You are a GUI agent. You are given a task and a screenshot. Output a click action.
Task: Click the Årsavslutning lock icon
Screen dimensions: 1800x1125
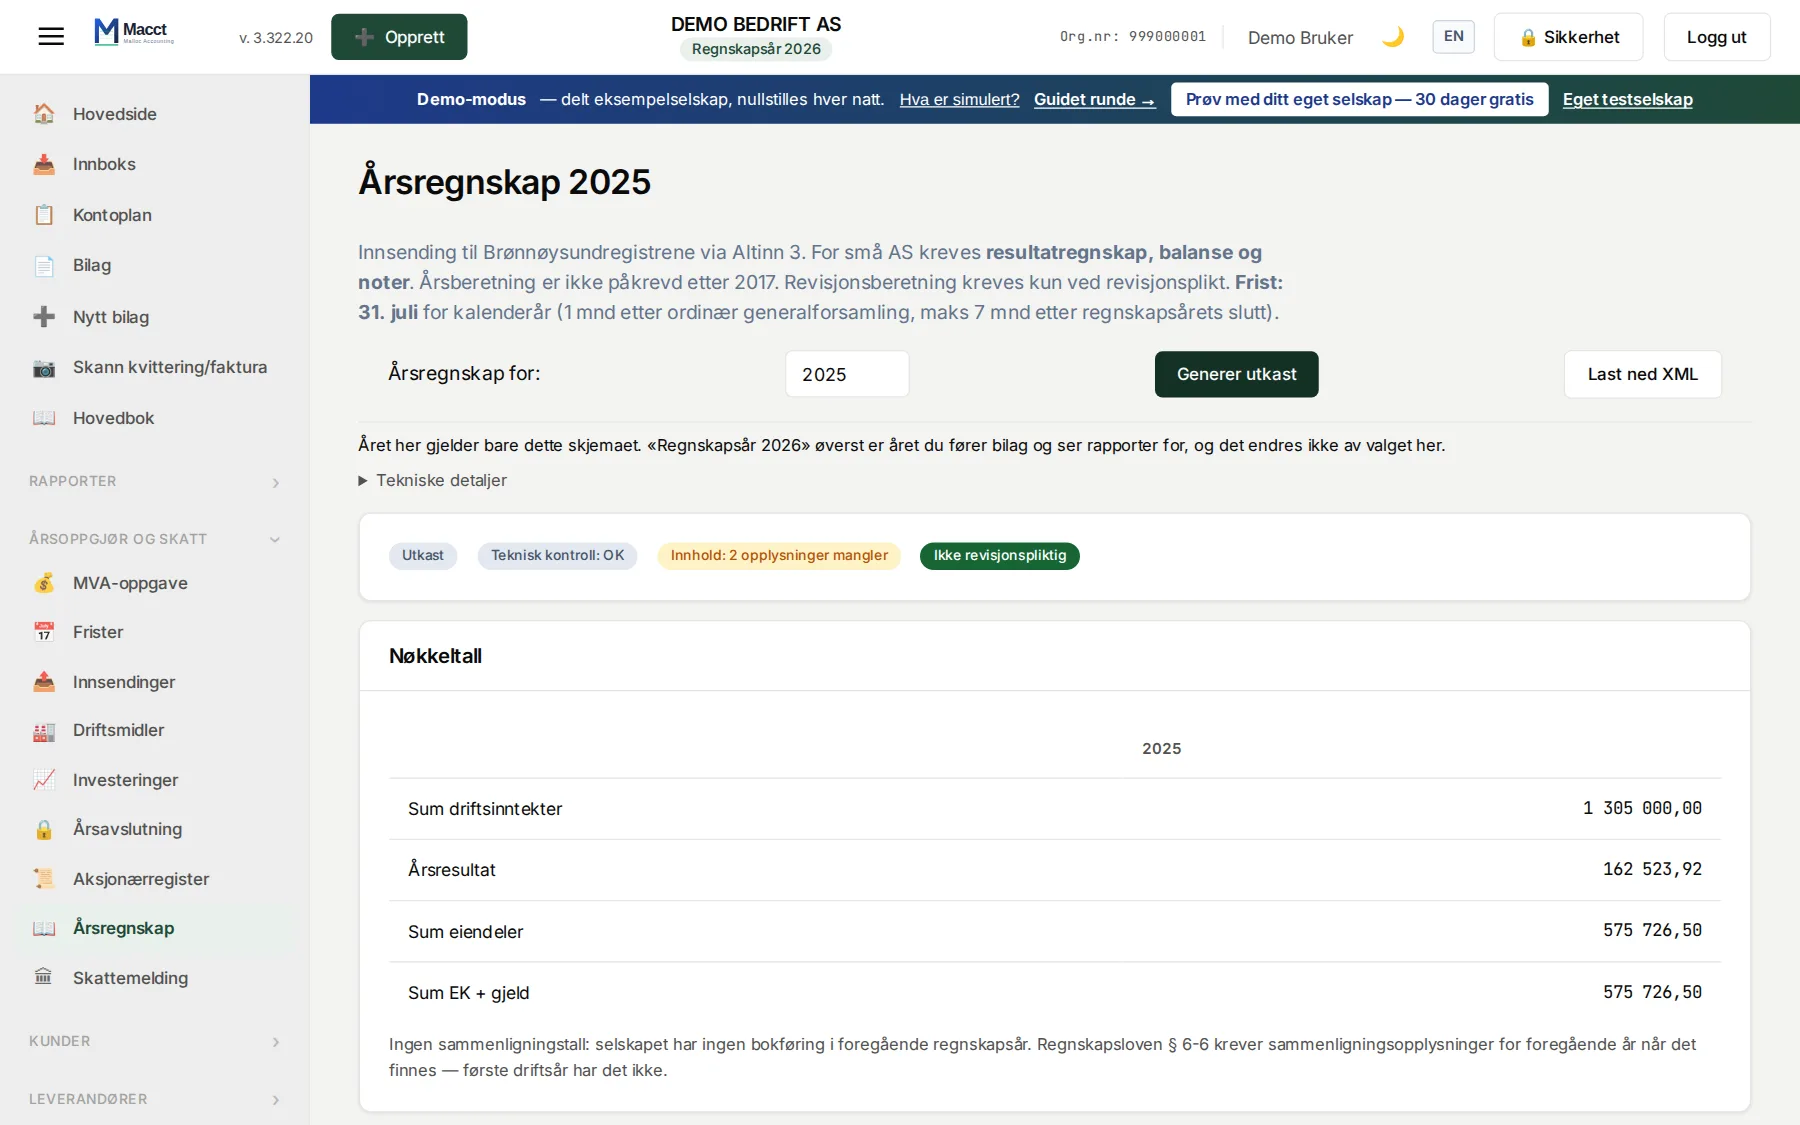[44, 829]
